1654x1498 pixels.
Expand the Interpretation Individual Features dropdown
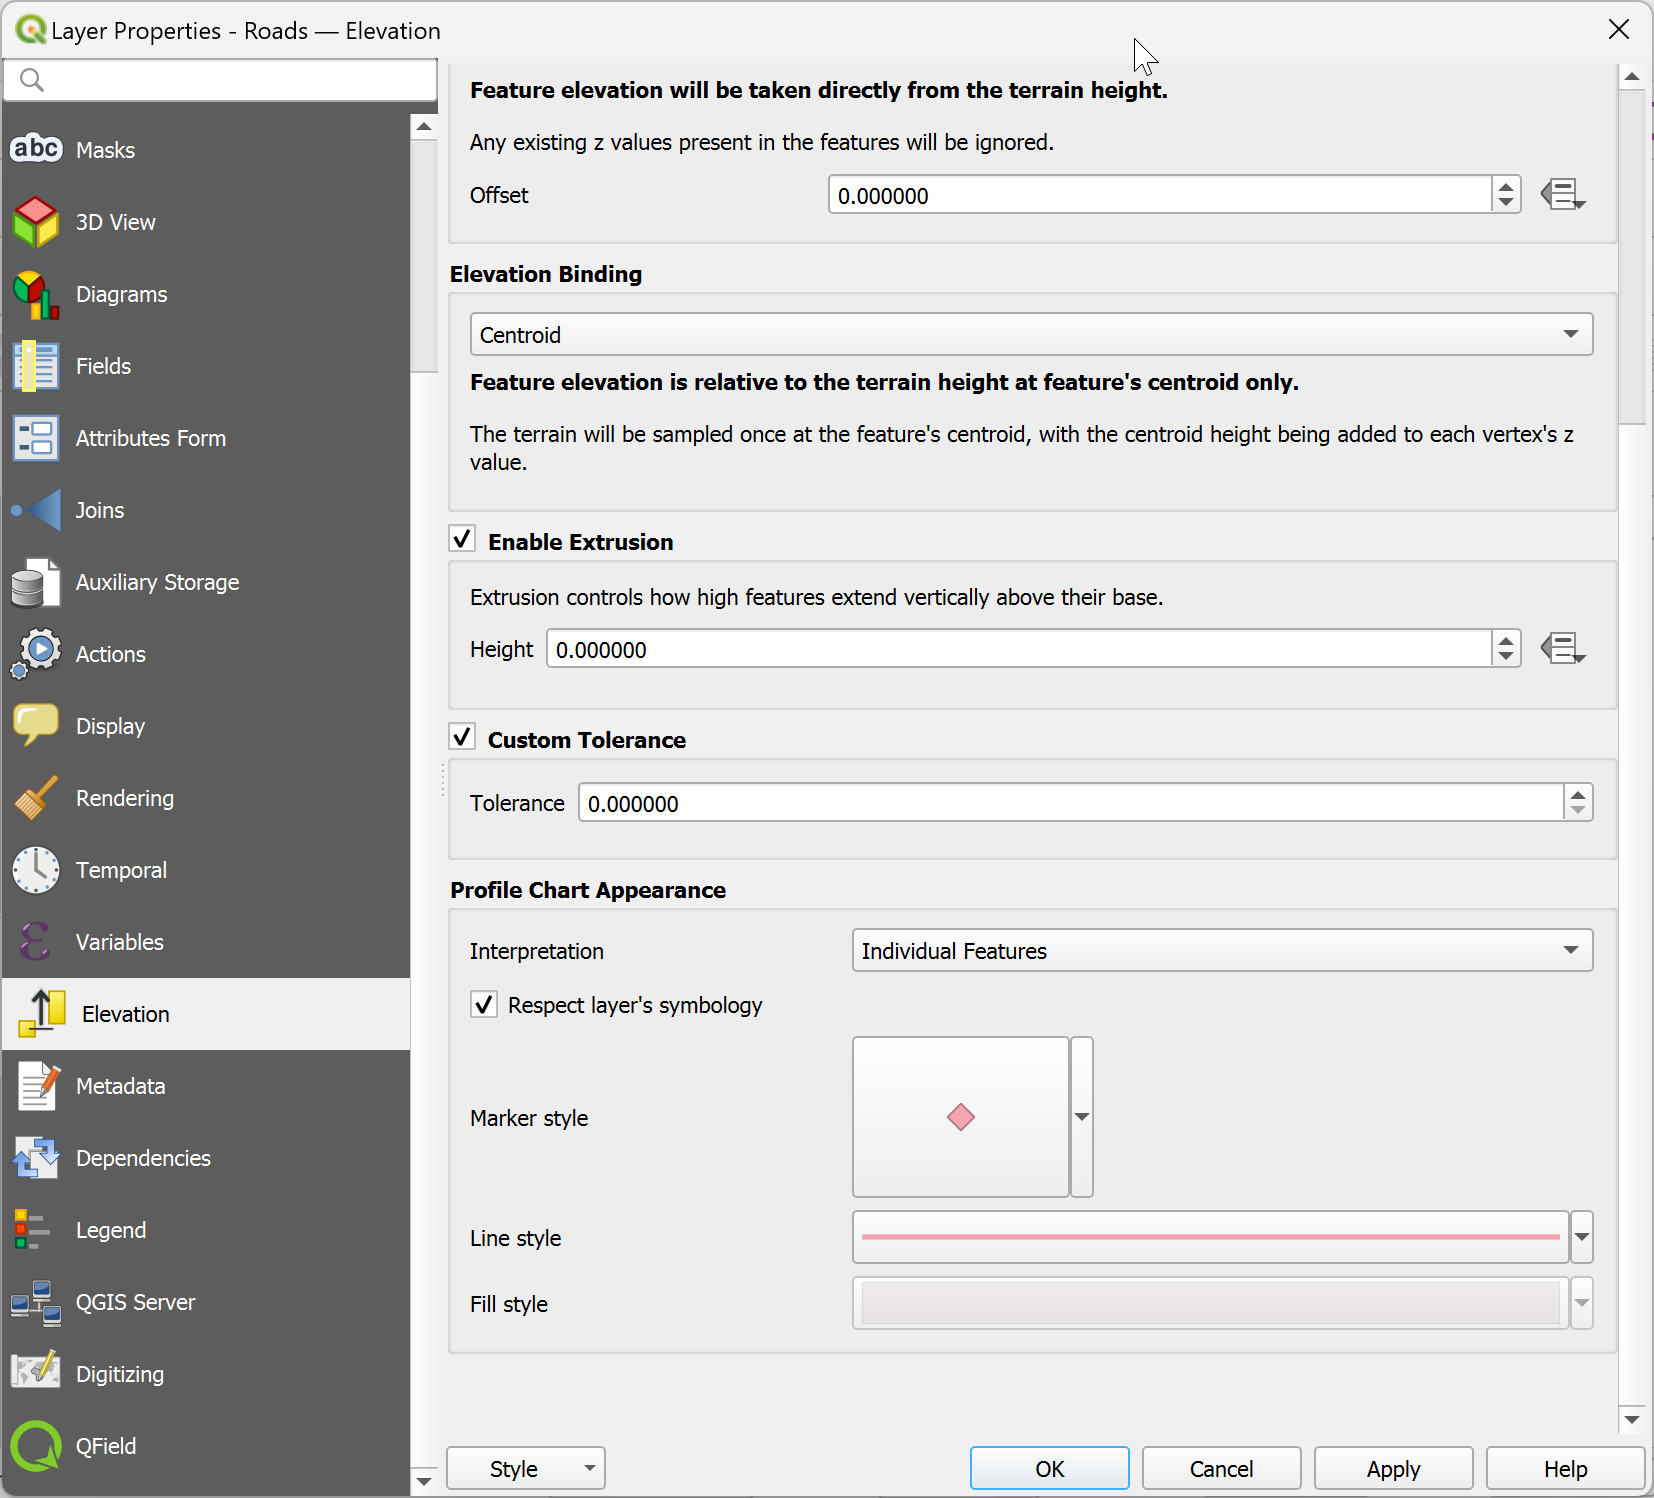(1221, 951)
